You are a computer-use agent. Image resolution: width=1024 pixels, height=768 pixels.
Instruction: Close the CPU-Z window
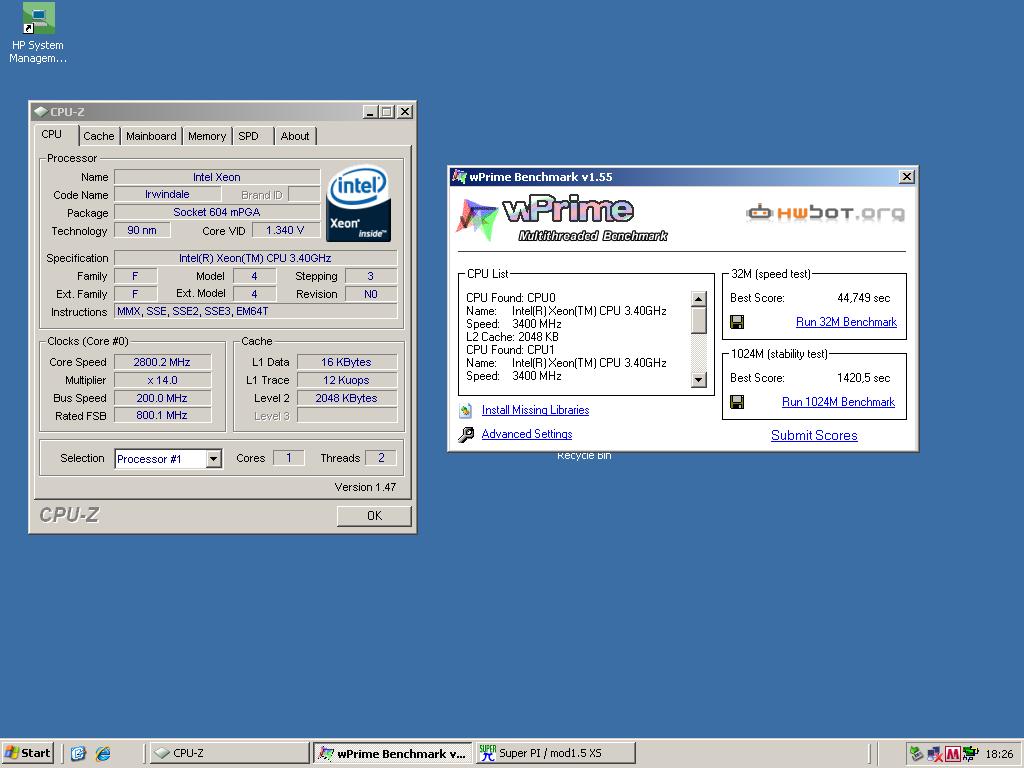click(405, 112)
